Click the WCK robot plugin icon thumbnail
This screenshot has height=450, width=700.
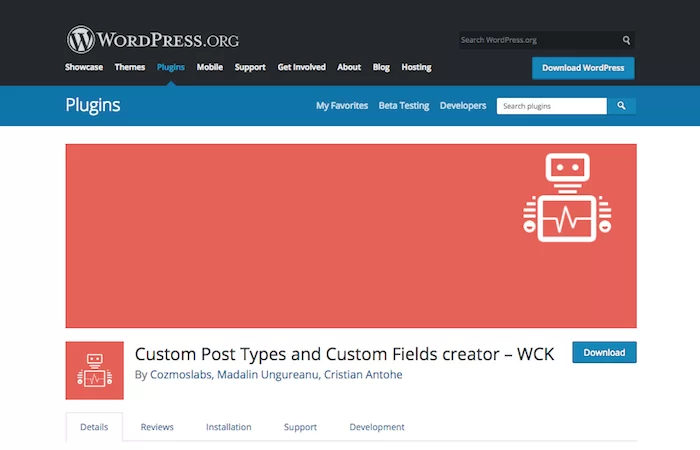click(x=95, y=371)
